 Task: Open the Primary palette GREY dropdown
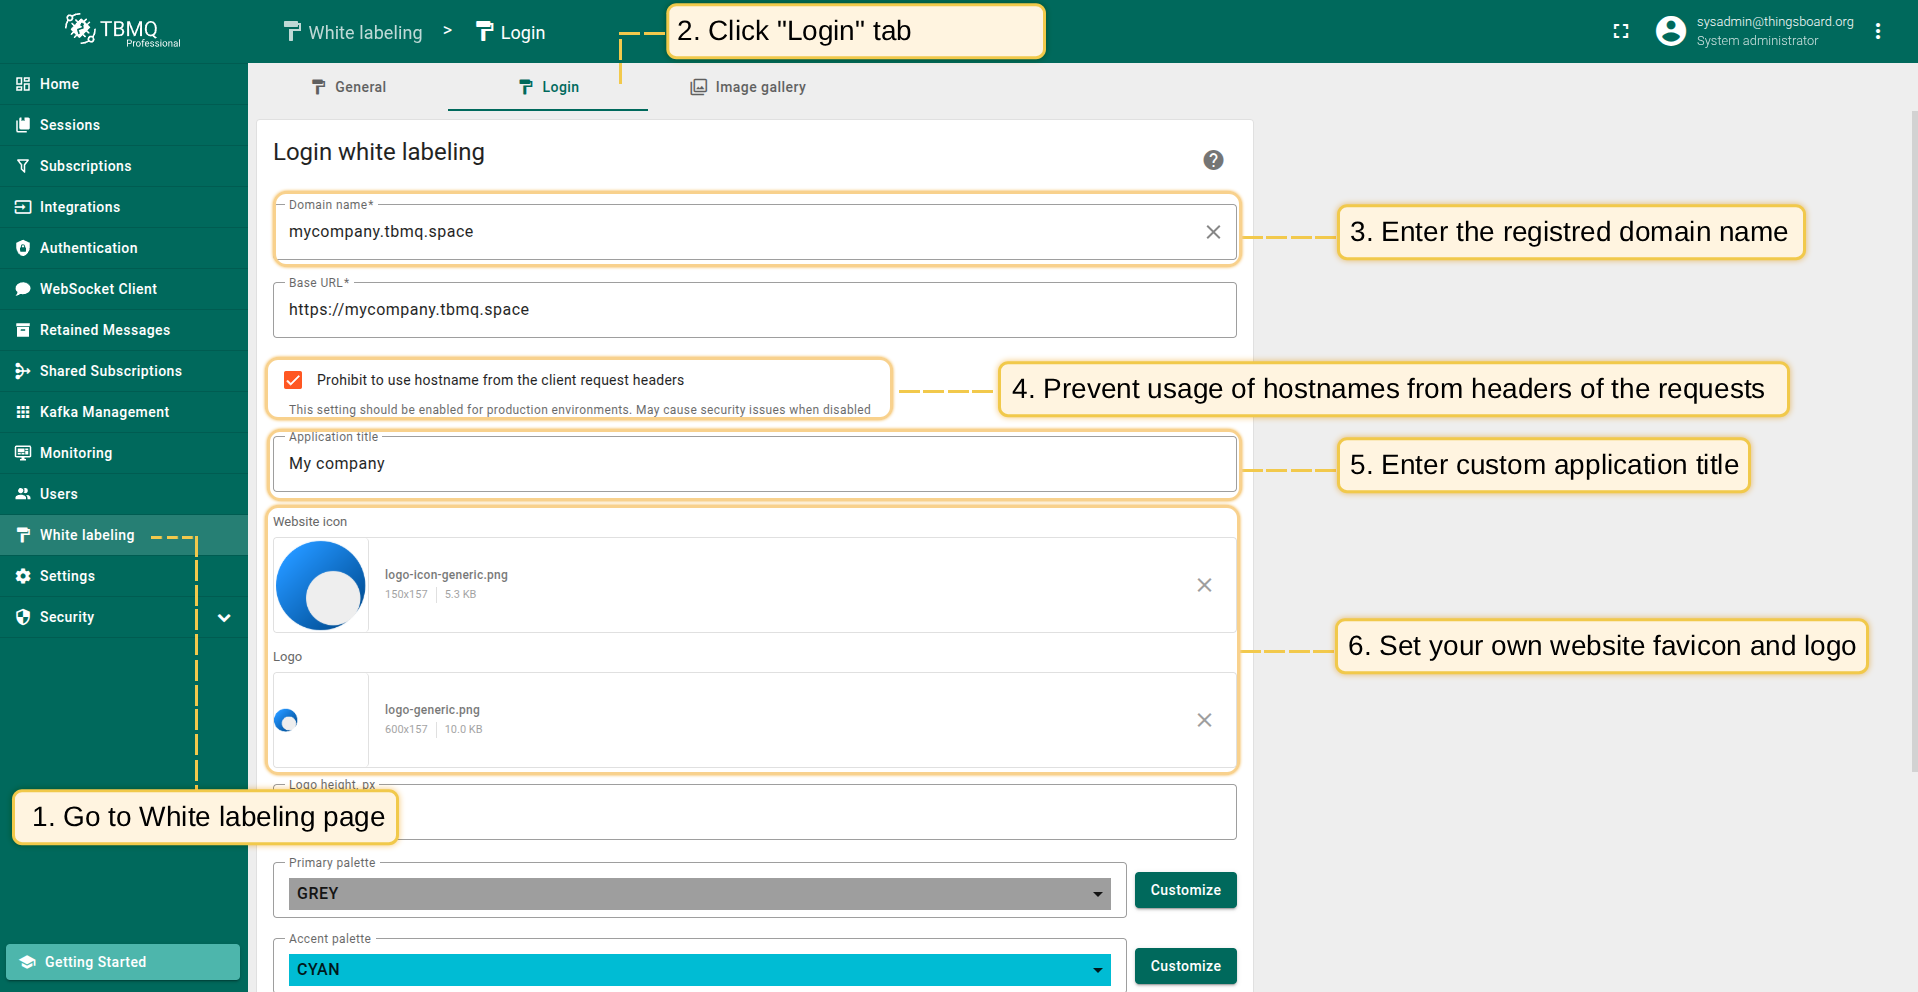pyautogui.click(x=699, y=894)
